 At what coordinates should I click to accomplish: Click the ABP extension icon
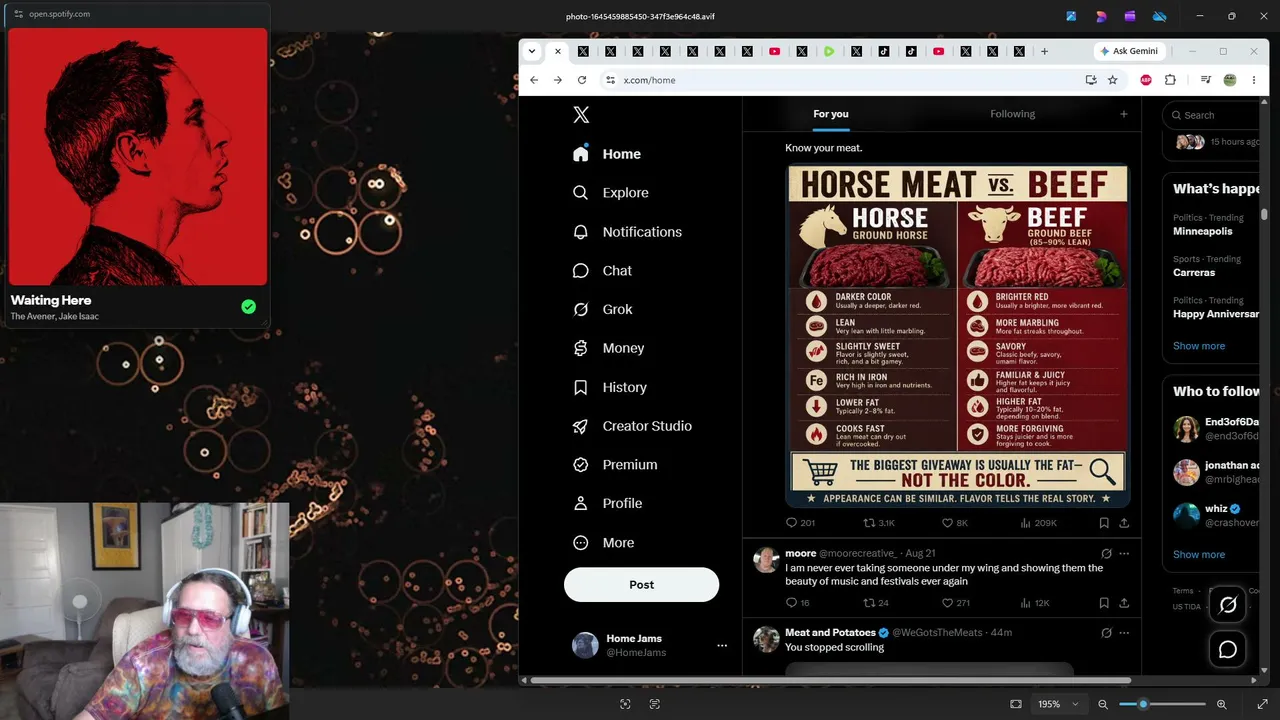pyautogui.click(x=1146, y=80)
